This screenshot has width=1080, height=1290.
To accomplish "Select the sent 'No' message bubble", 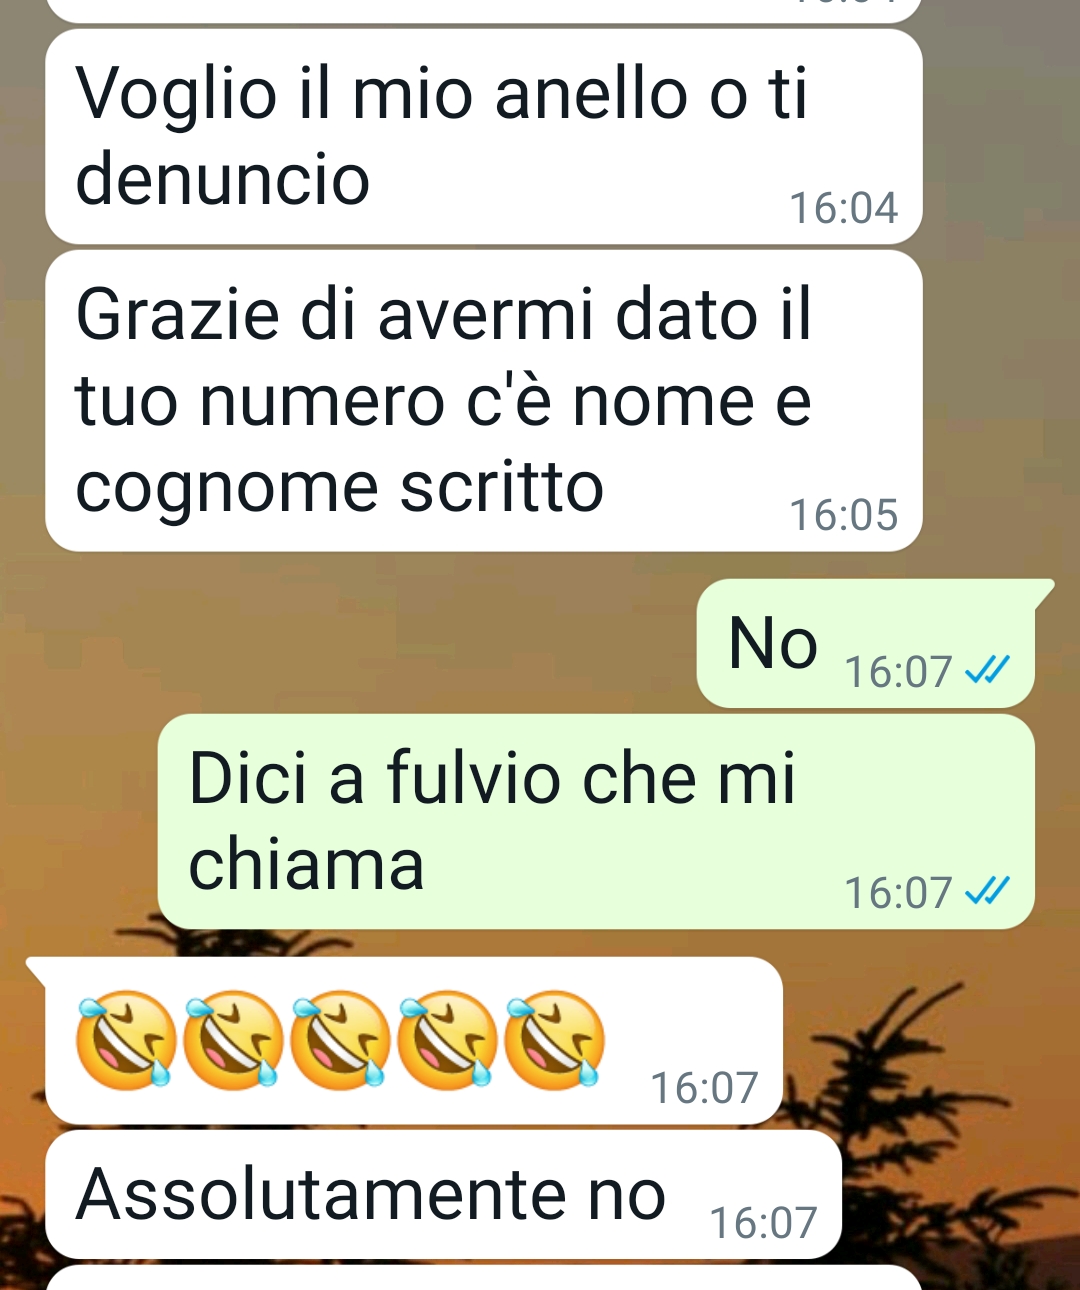I will click(x=866, y=643).
